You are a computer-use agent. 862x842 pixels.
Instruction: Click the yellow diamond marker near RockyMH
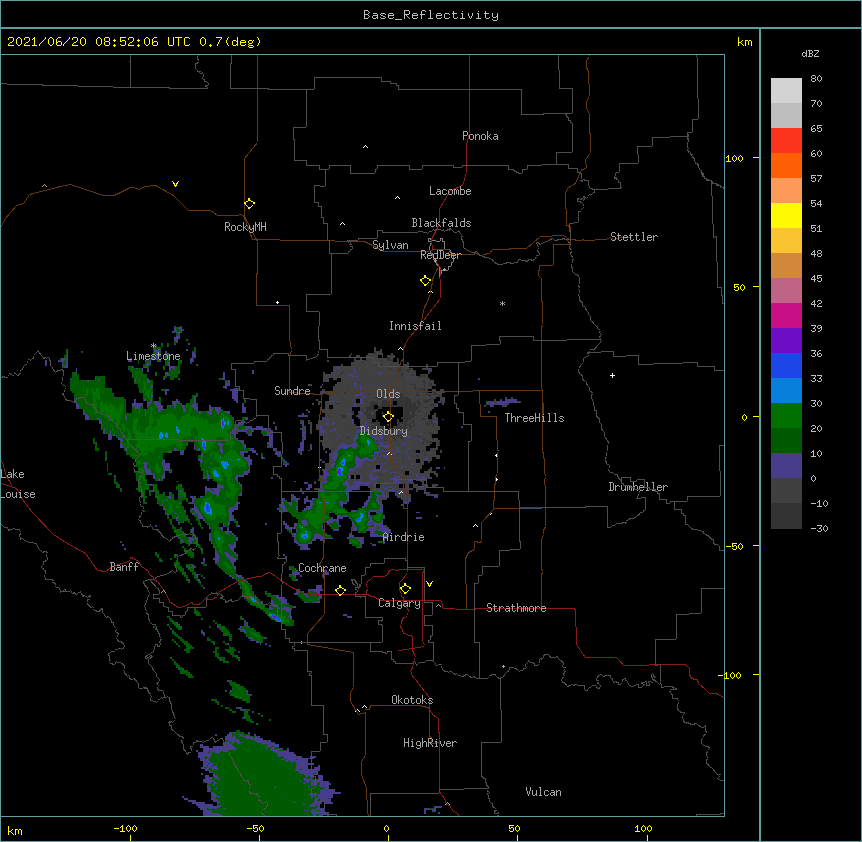pos(249,204)
